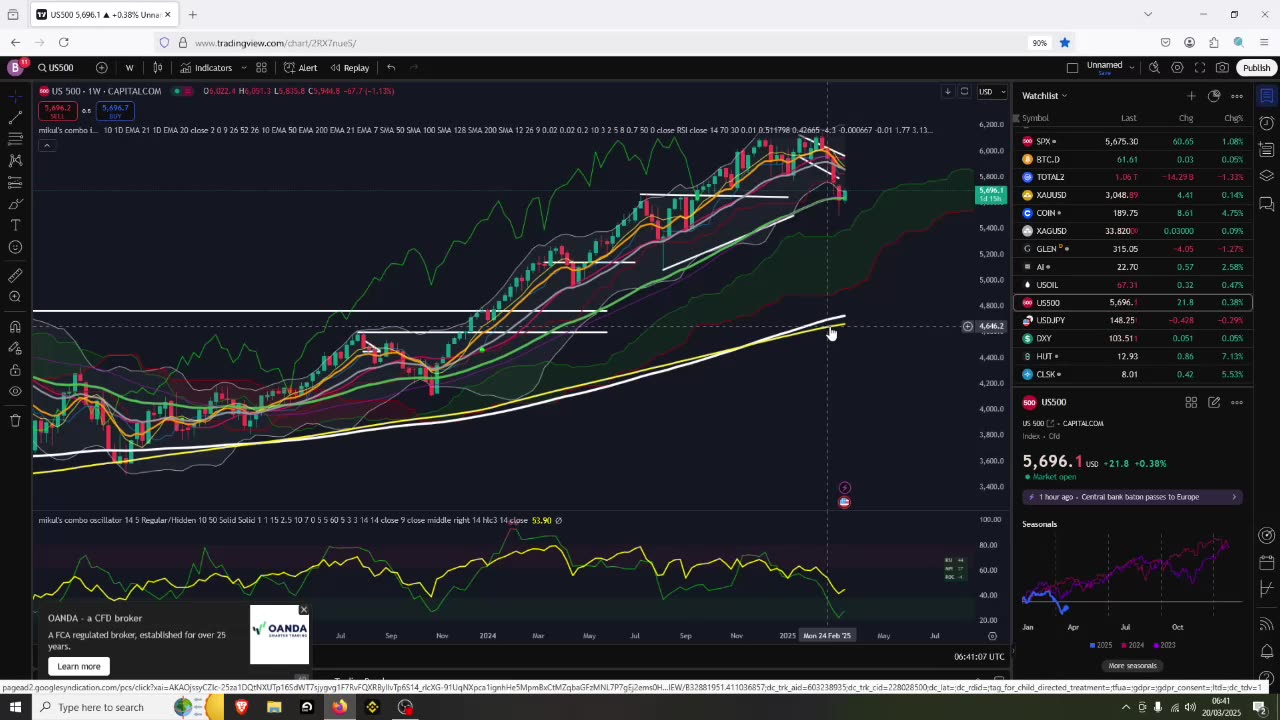
Task: Select USDJPY in the watchlist
Action: tap(1132, 320)
